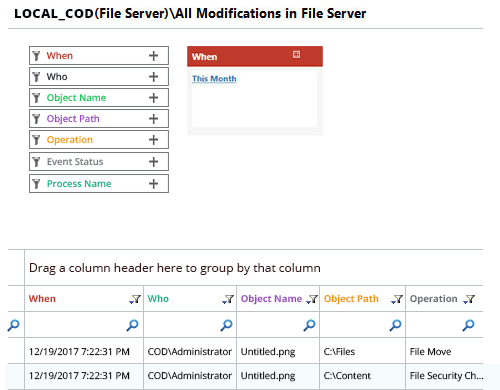Open filter dropdown on Operation column header
The width and height of the screenshot is (500, 390).
tap(469, 299)
